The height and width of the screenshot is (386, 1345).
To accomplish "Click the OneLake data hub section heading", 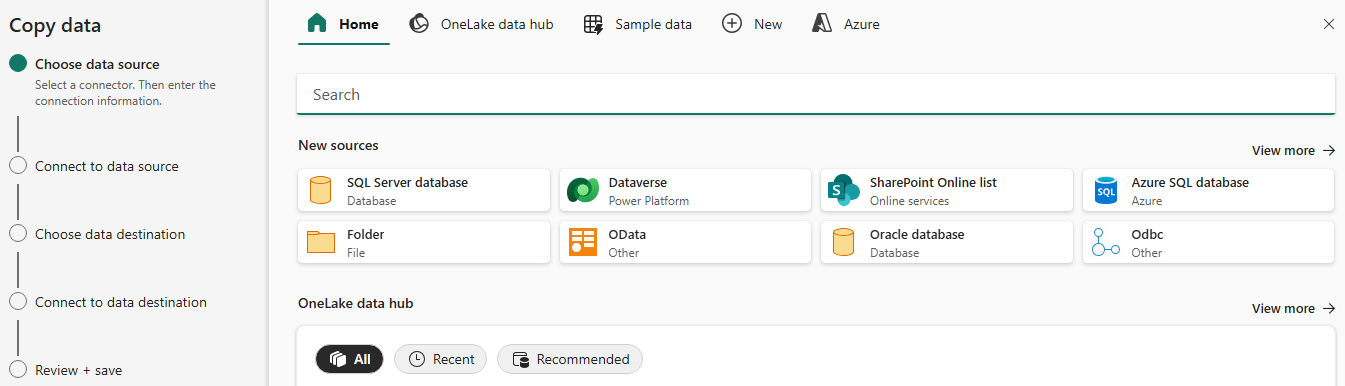I will tap(355, 303).
